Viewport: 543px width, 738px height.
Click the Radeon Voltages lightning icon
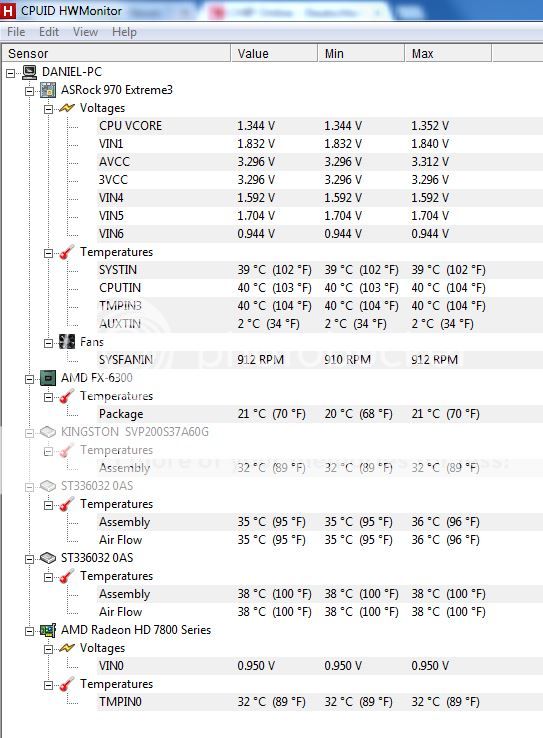[x=67, y=648]
